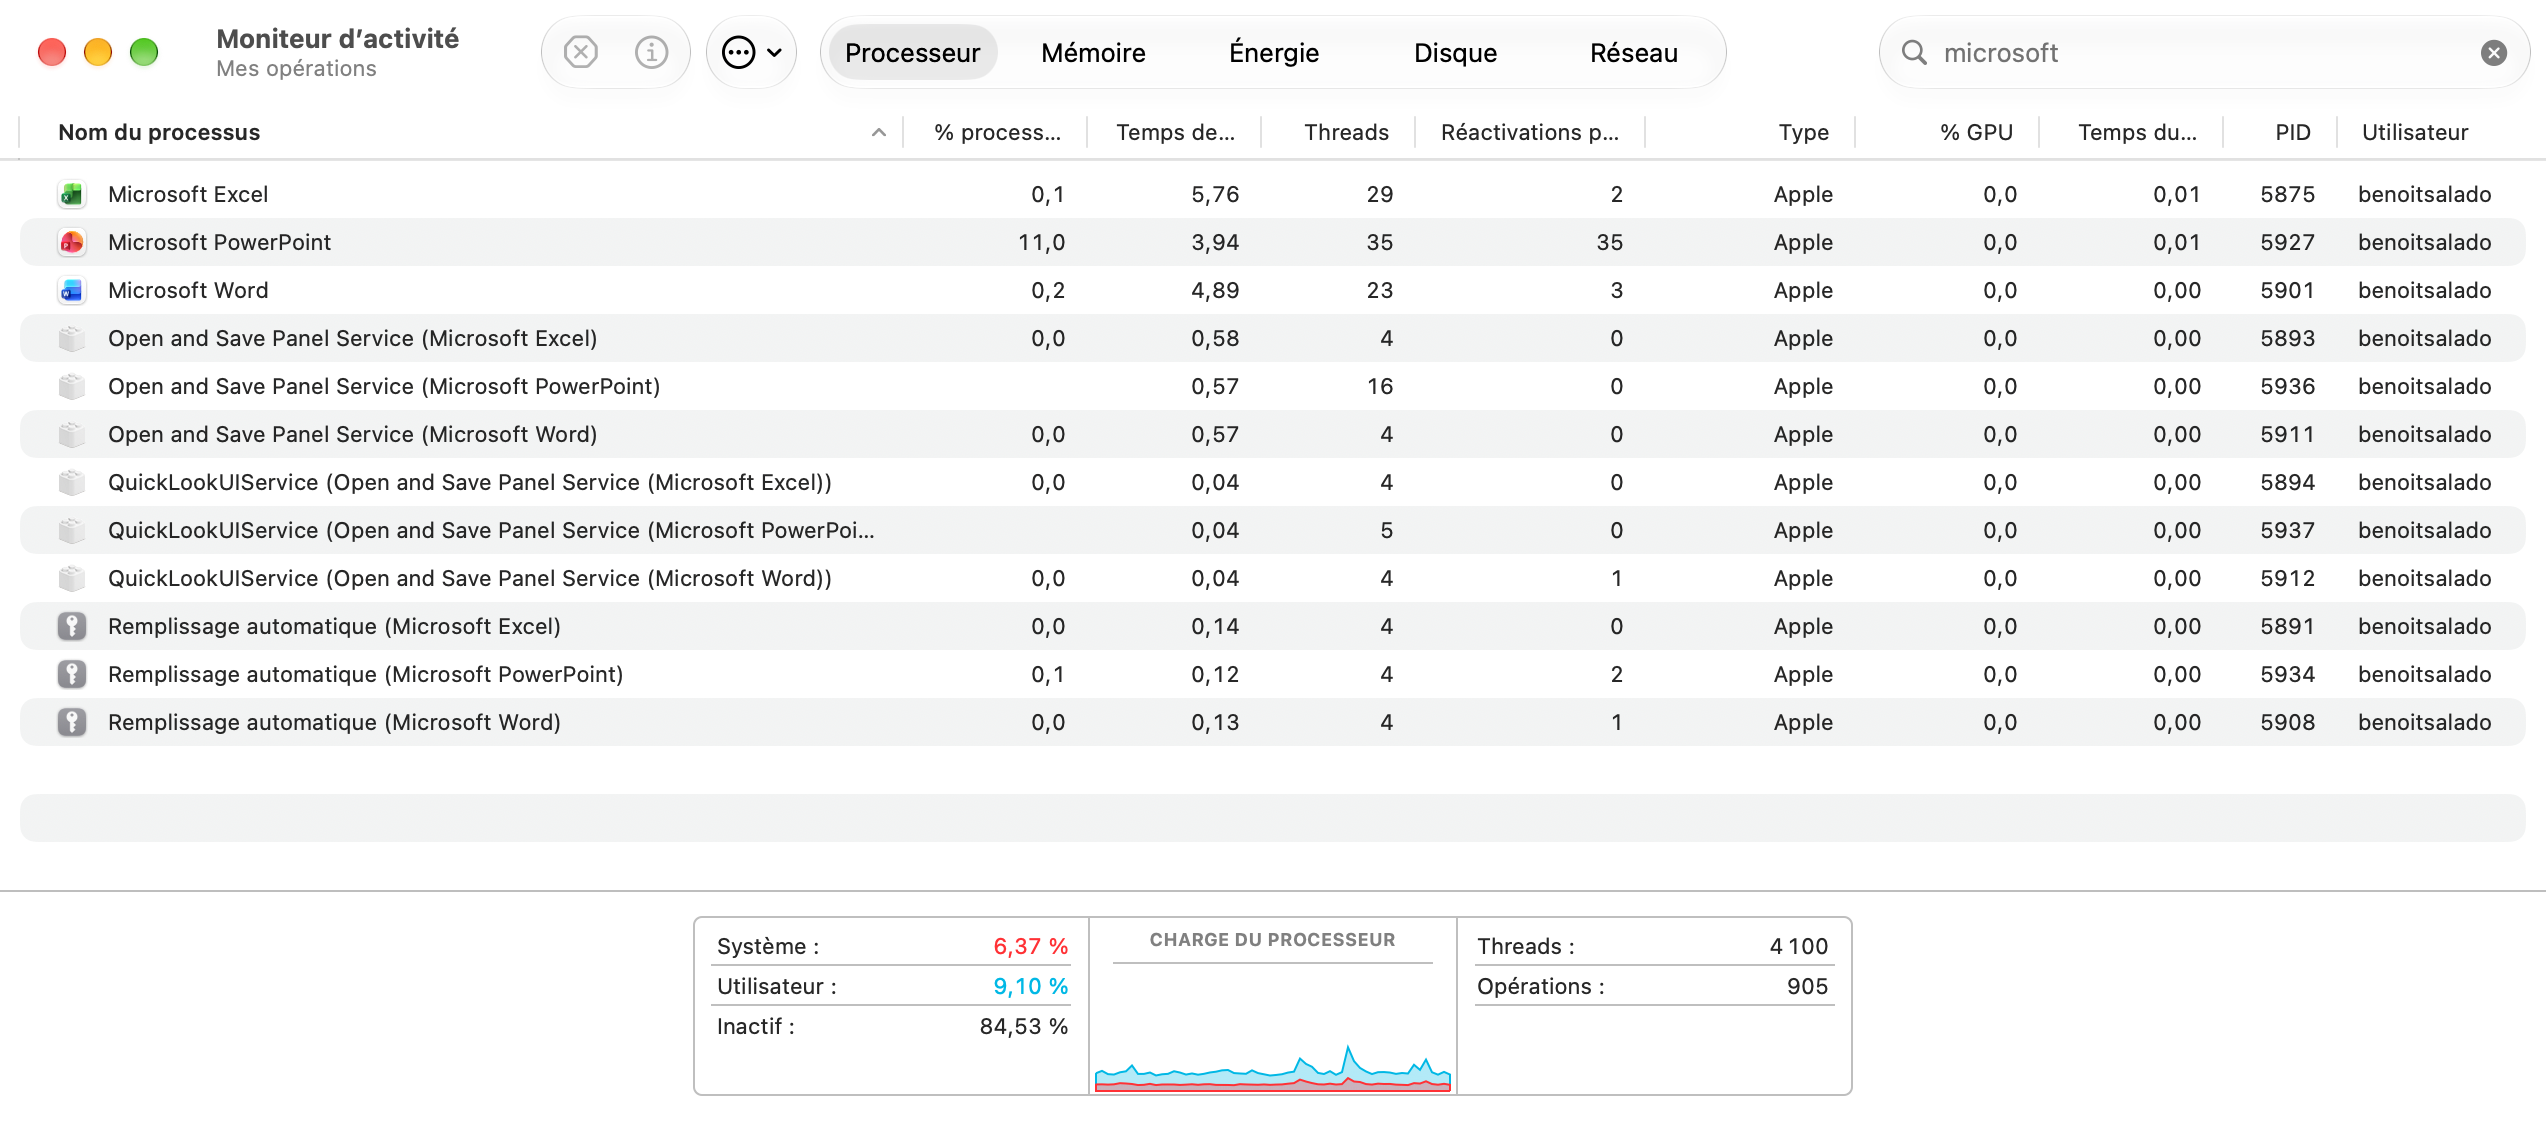This screenshot has height=1124, width=2546.
Task: Click the stop process (X) toolbar icon
Action: click(x=580, y=52)
